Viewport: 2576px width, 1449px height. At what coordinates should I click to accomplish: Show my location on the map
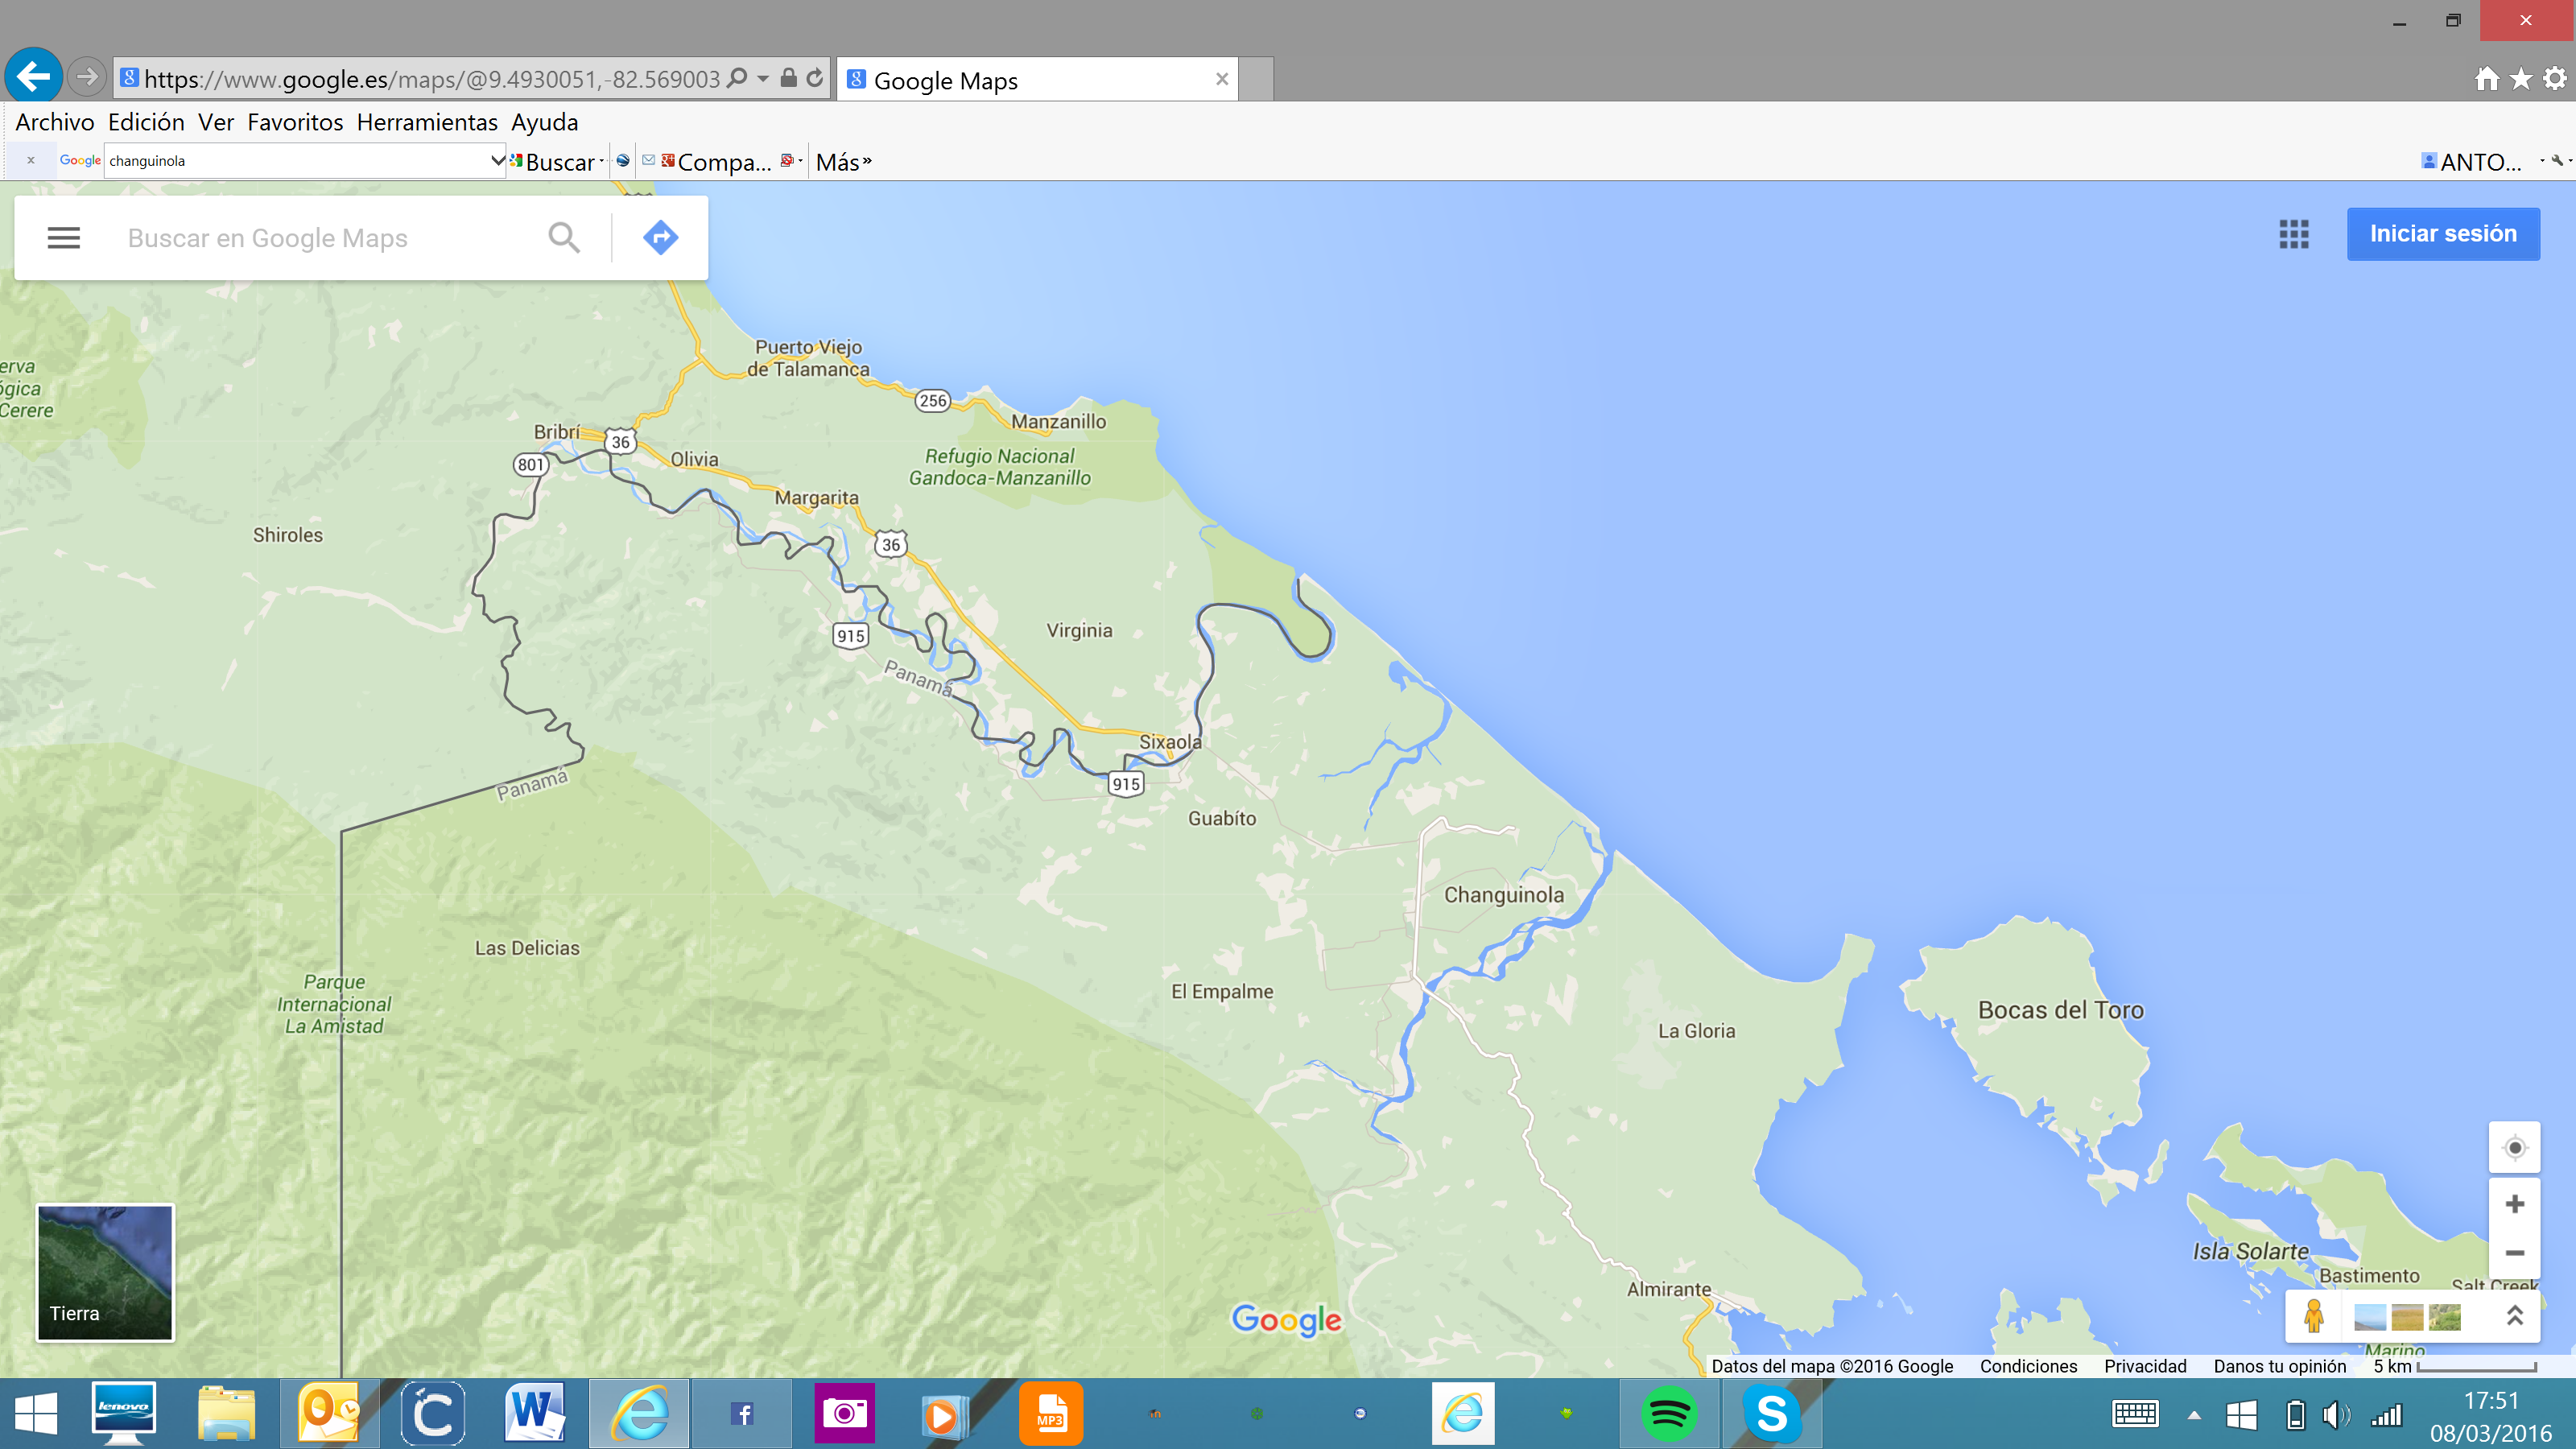point(2515,1147)
